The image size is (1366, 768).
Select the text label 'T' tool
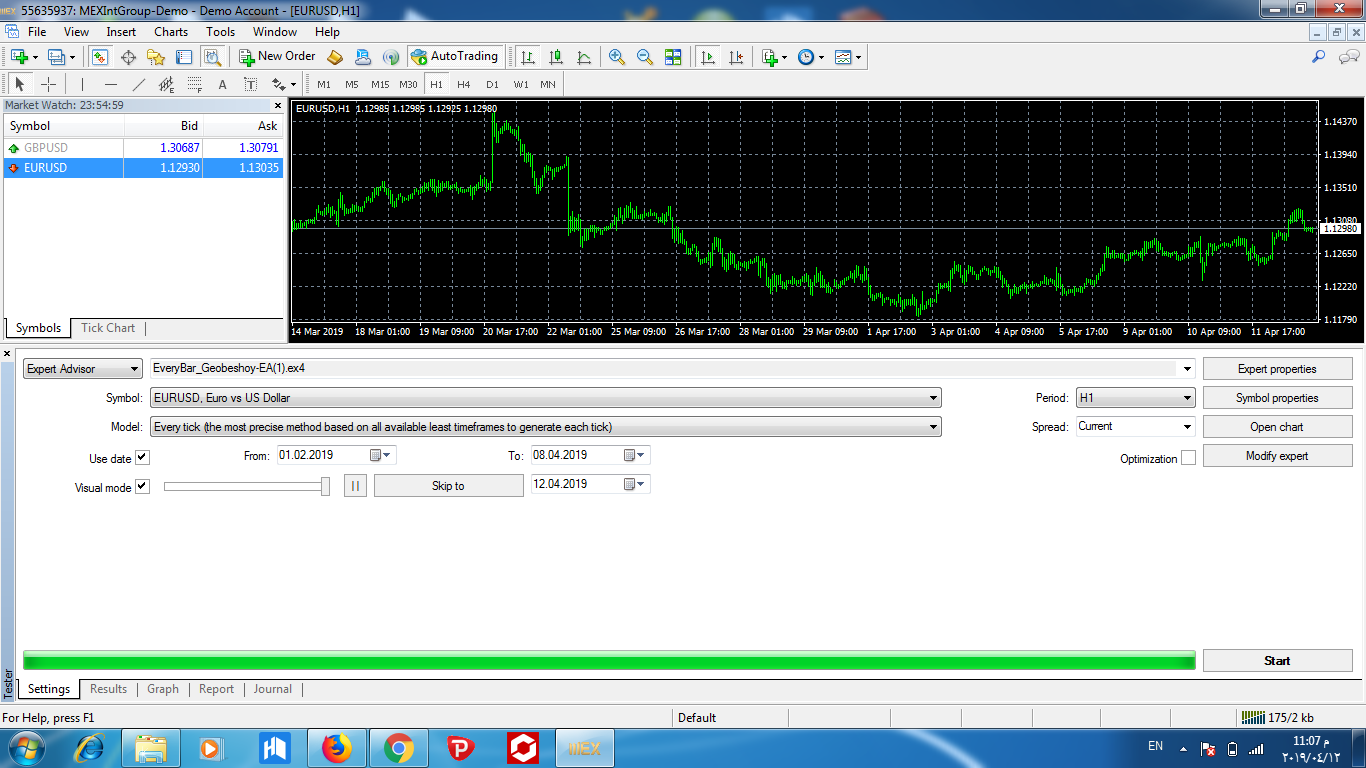(251, 84)
